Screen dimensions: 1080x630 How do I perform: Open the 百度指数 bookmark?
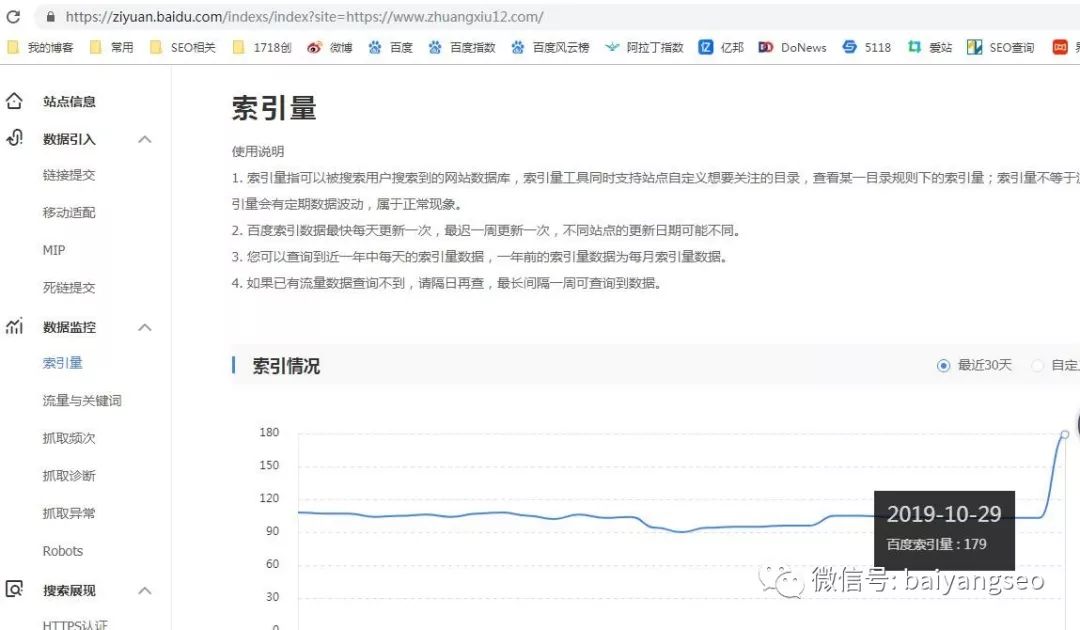click(x=462, y=47)
